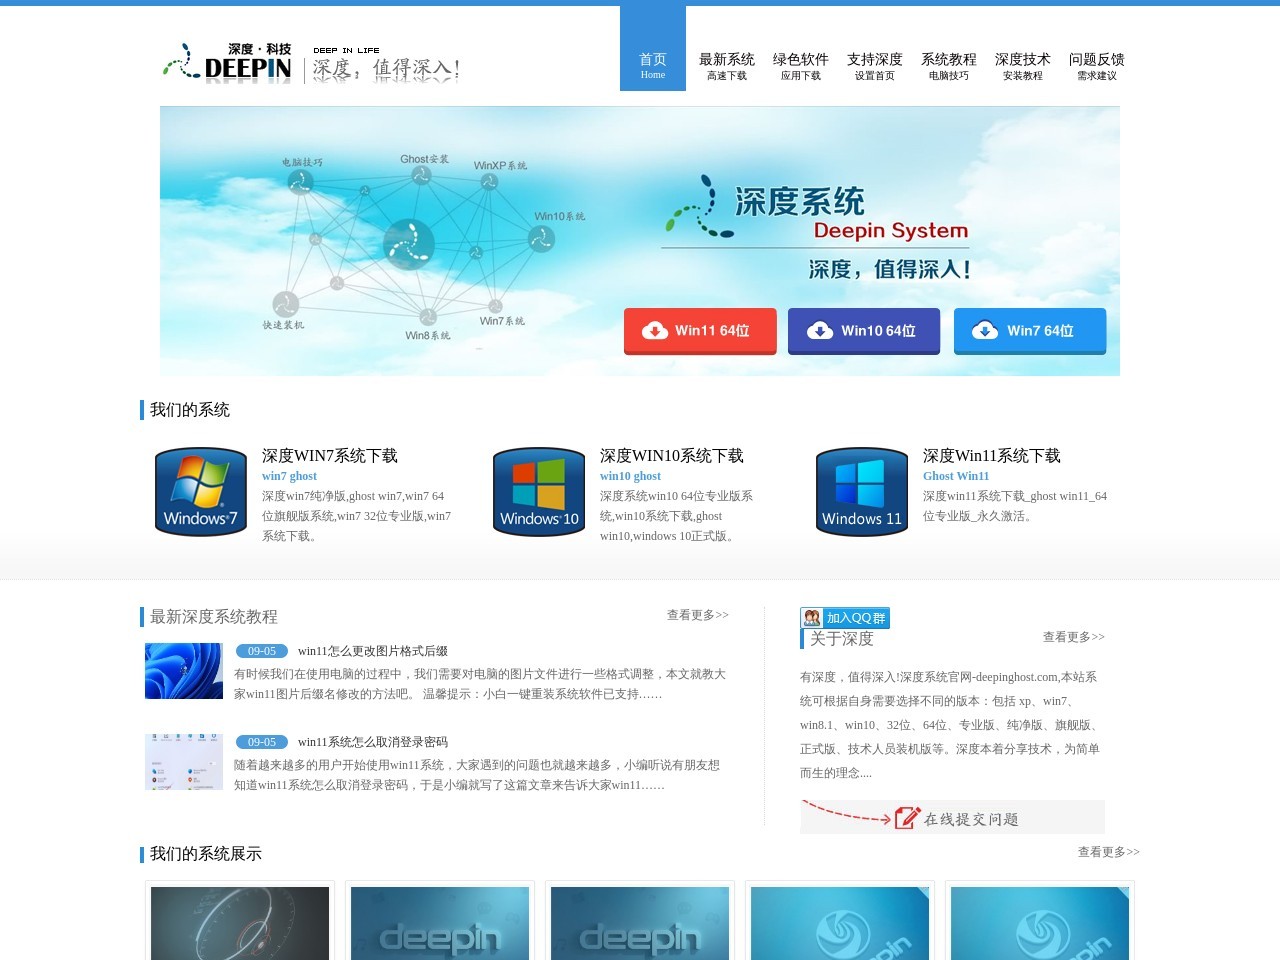Click the light blue Win7 64位 button
1280x960 pixels.
pyautogui.click(x=1030, y=331)
